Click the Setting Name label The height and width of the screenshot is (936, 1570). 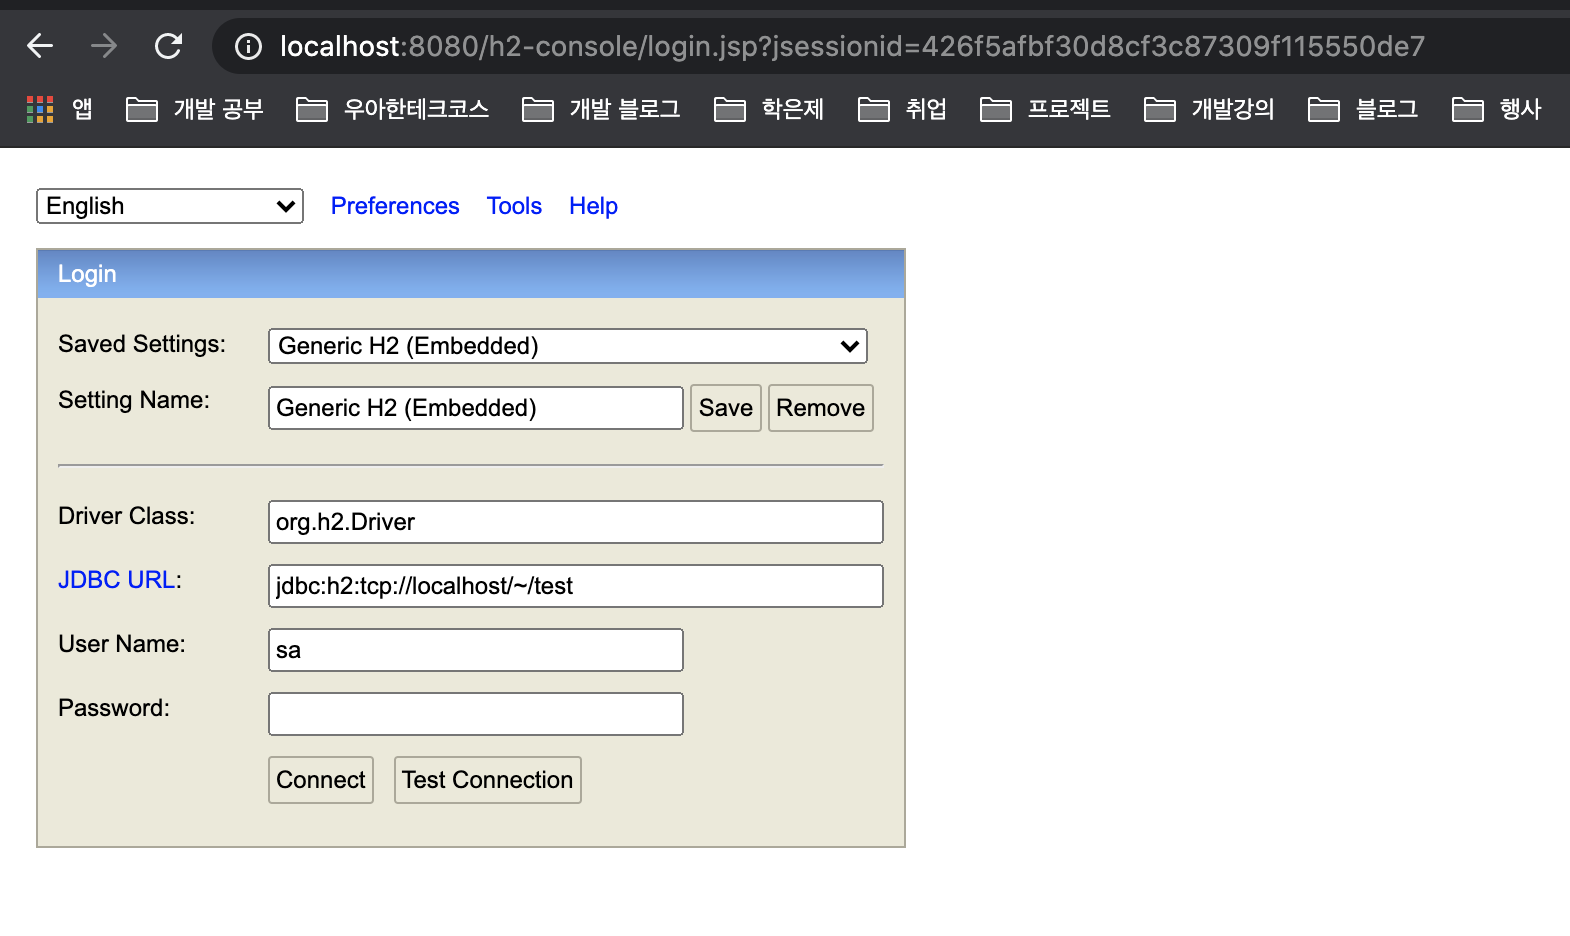tap(134, 400)
